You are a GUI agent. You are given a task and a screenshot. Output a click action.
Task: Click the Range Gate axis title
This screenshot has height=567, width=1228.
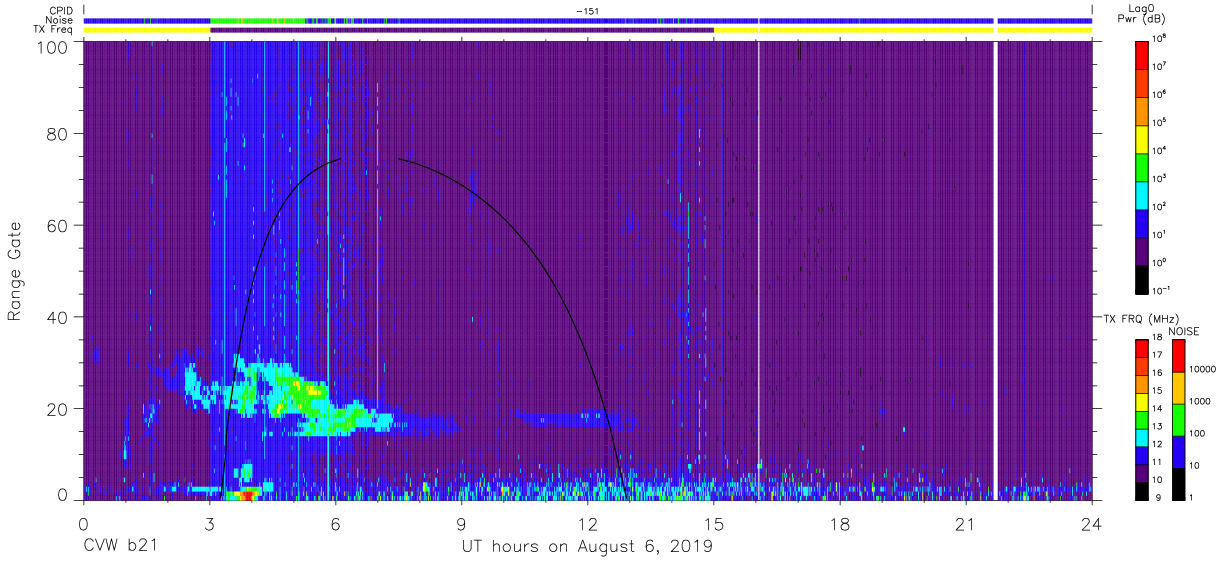point(15,272)
